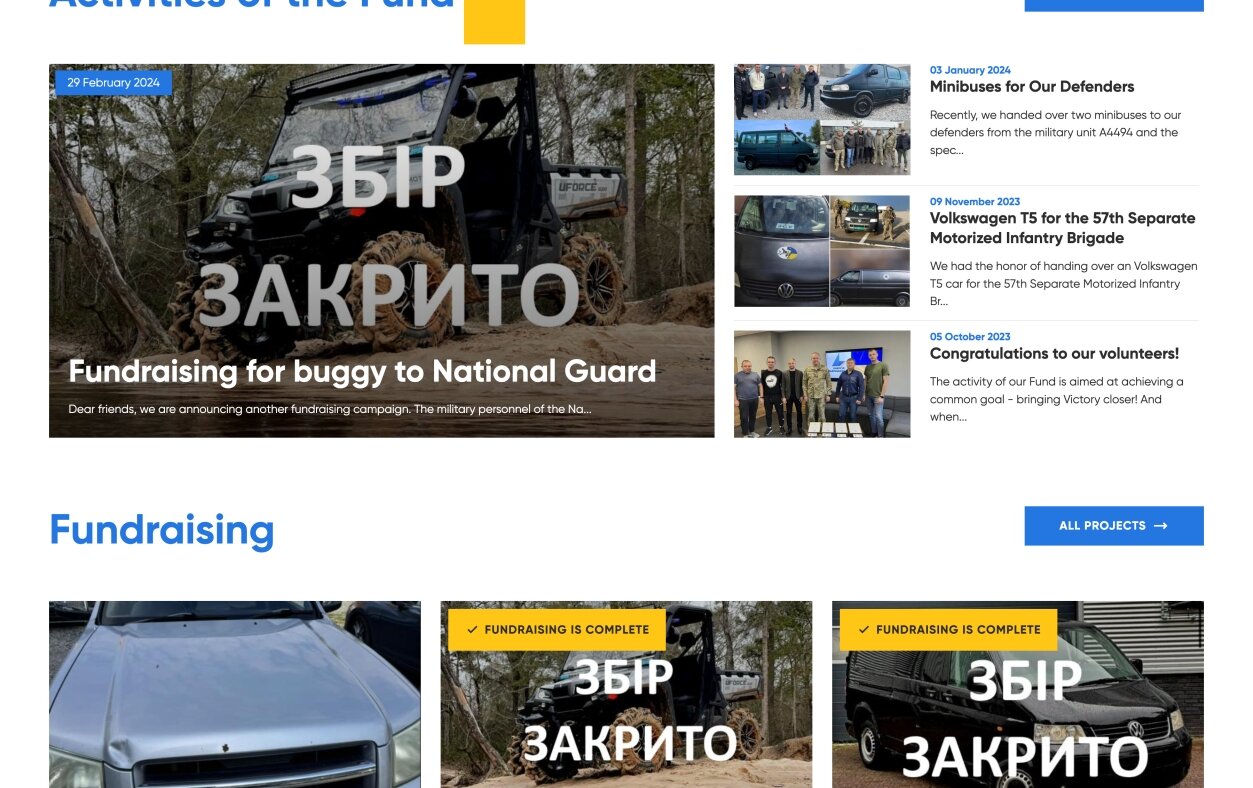The width and height of the screenshot is (1253, 788).
Task: Select the Volkswagen T5 photo thumbnail
Action: coord(822,251)
